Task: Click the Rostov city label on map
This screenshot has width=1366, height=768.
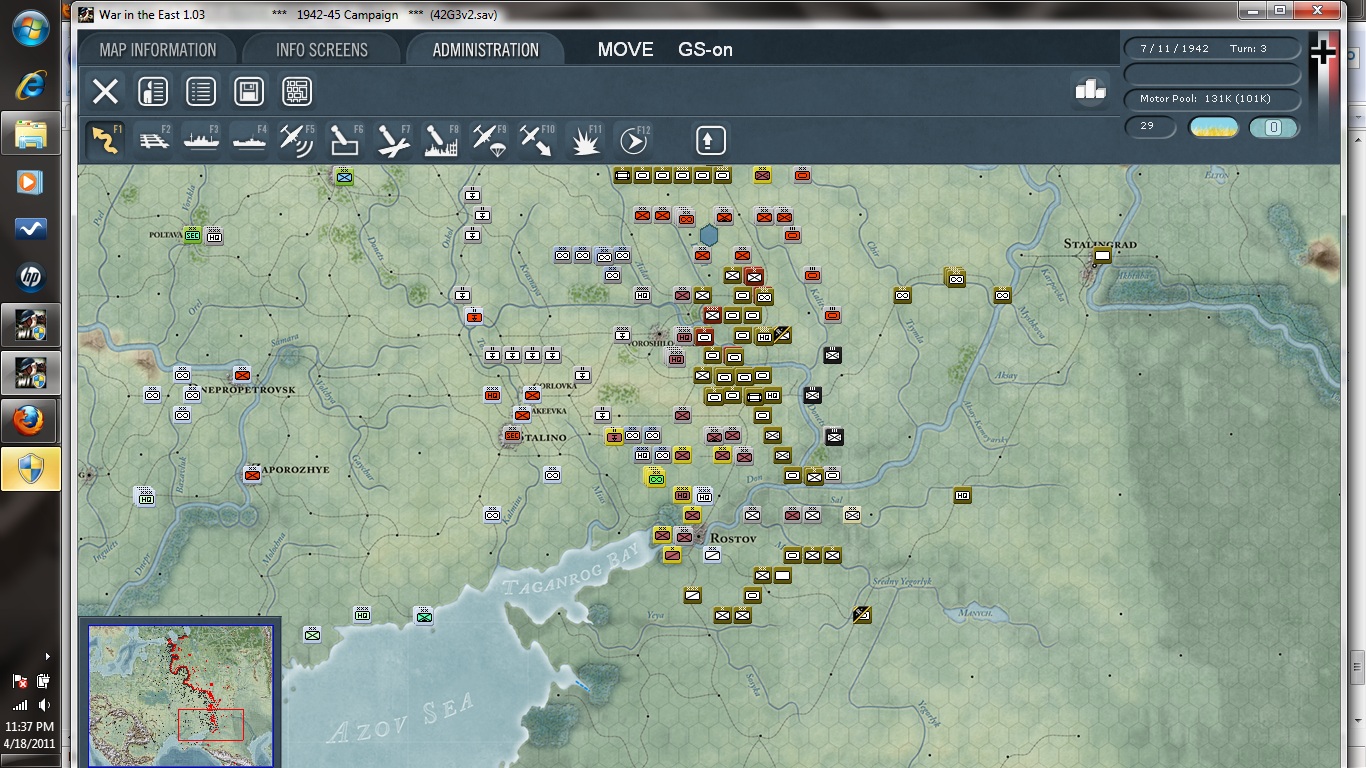Action: (733, 538)
